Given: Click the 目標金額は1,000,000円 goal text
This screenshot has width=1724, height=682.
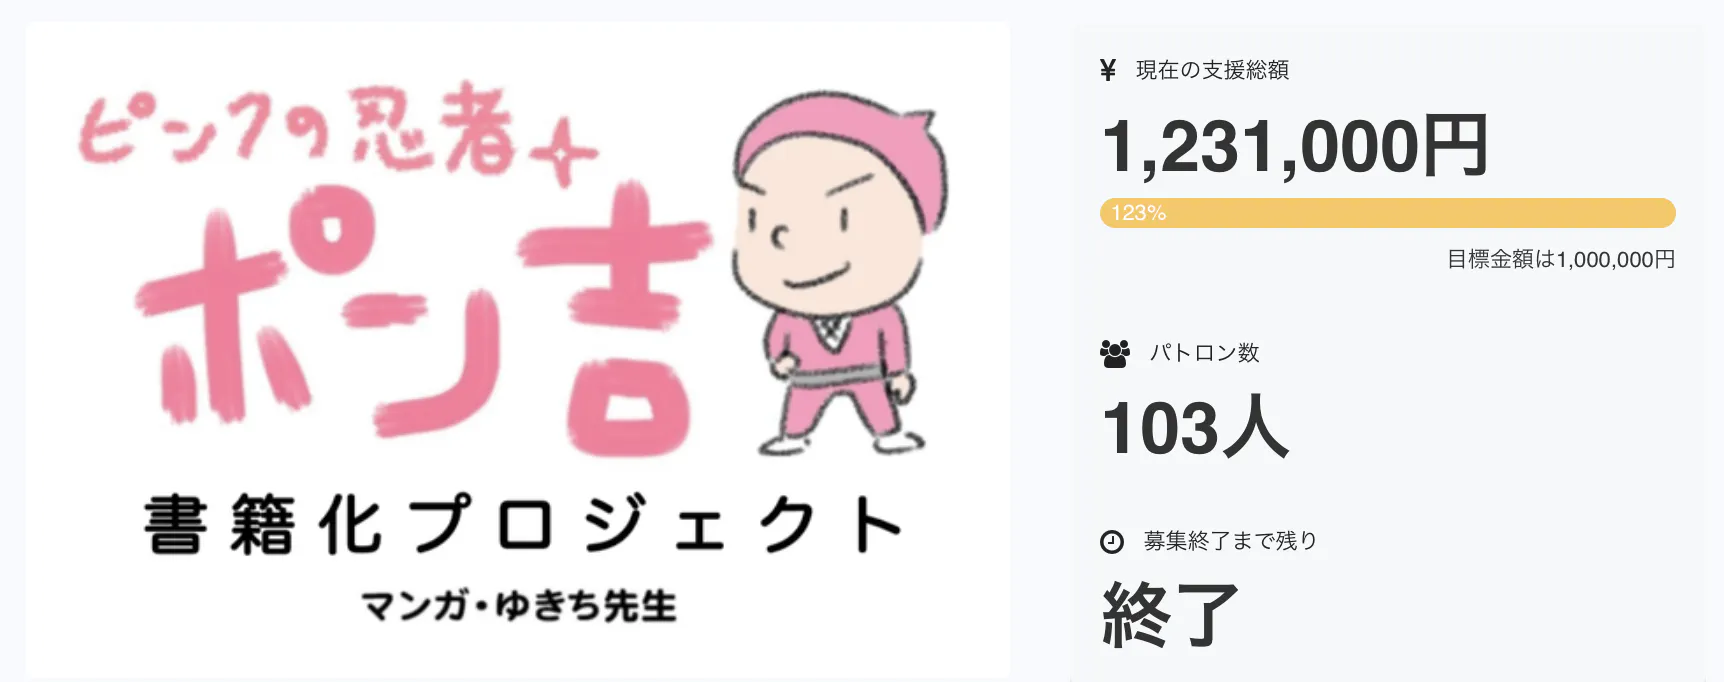Looking at the screenshot, I should (x=1560, y=260).
